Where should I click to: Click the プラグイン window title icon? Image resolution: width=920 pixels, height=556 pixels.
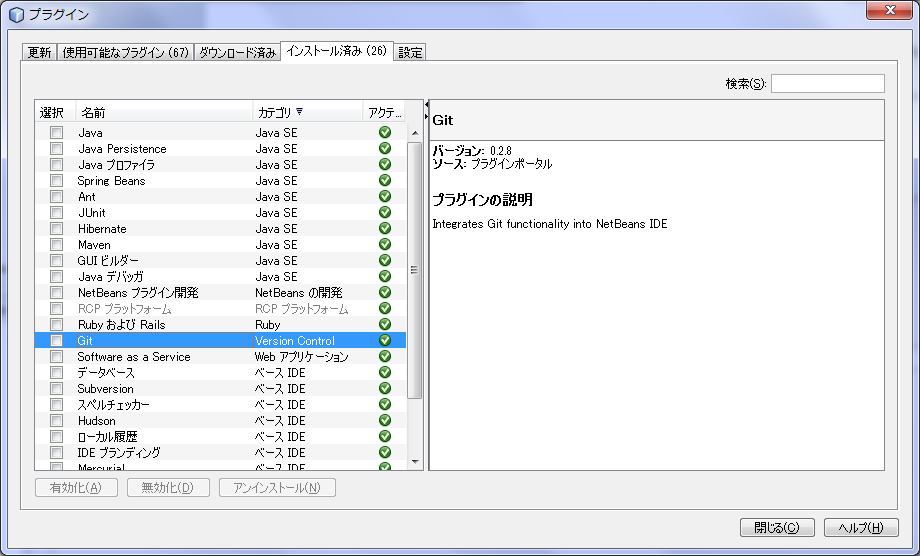coord(16,14)
